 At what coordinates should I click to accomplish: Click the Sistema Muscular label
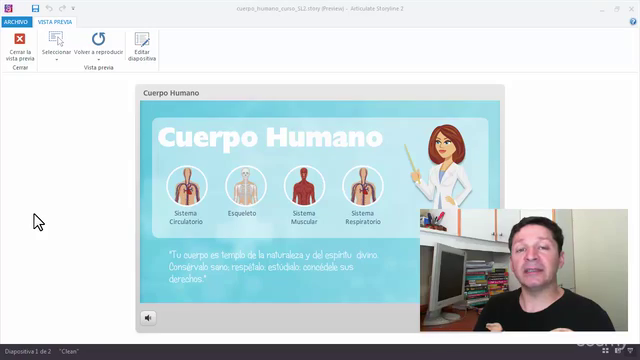(x=304, y=218)
